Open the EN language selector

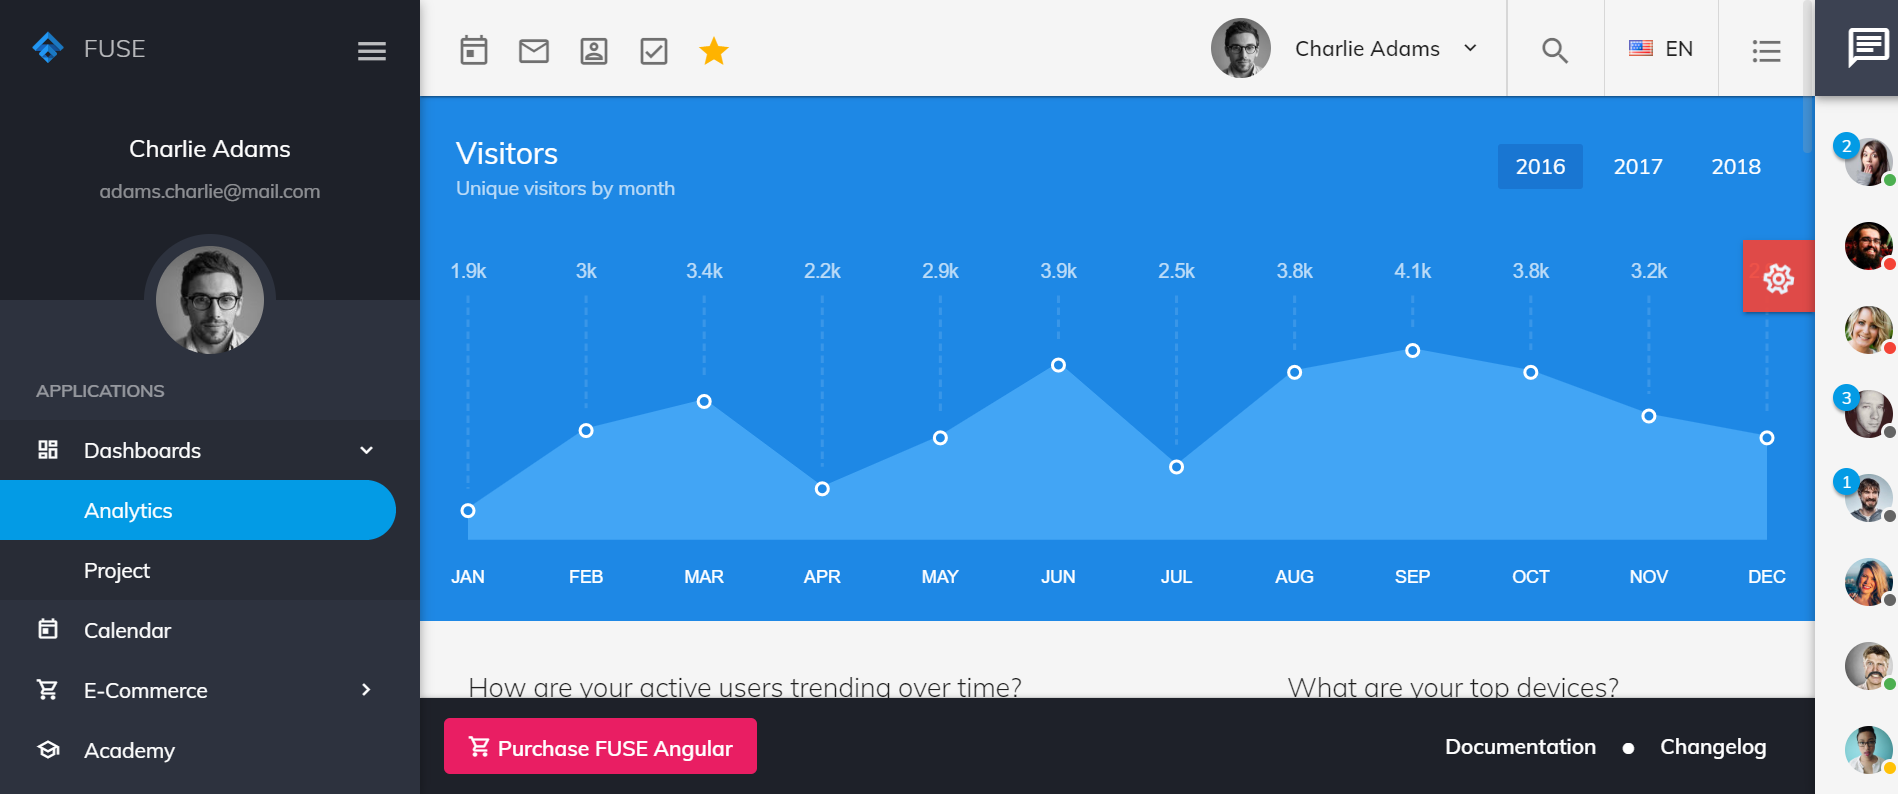(x=1661, y=48)
